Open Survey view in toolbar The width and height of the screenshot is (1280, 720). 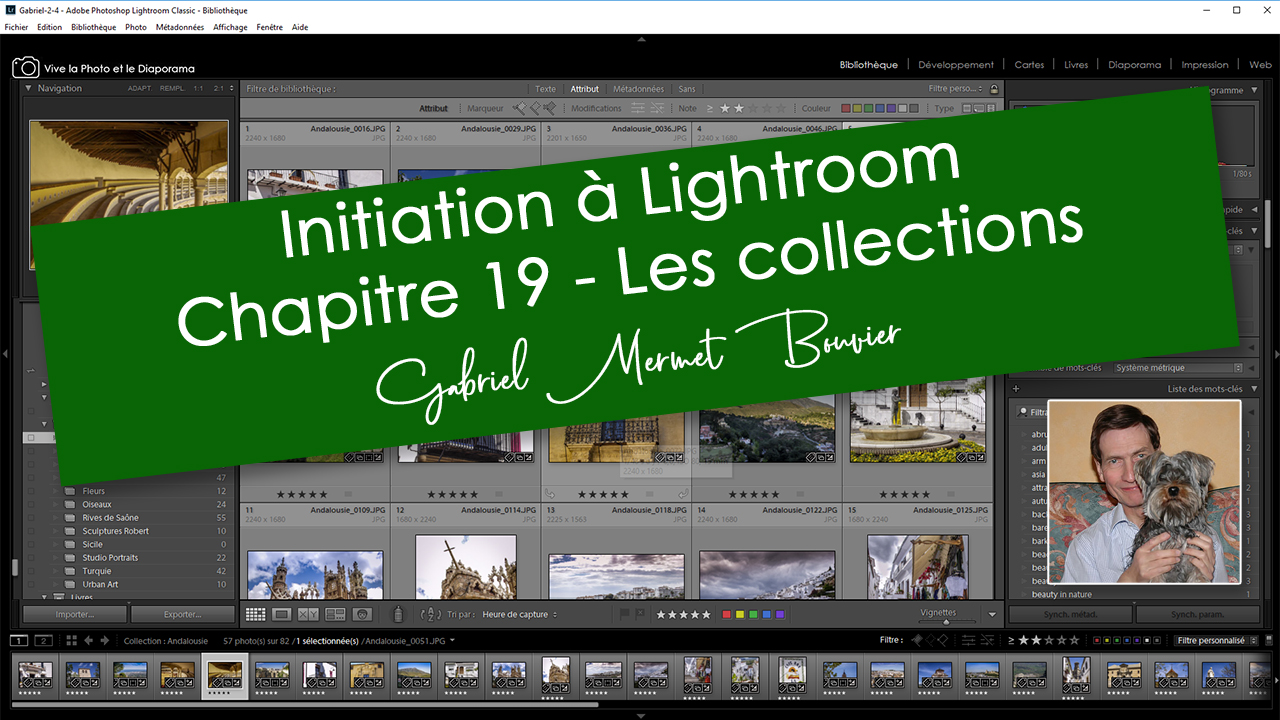335,615
